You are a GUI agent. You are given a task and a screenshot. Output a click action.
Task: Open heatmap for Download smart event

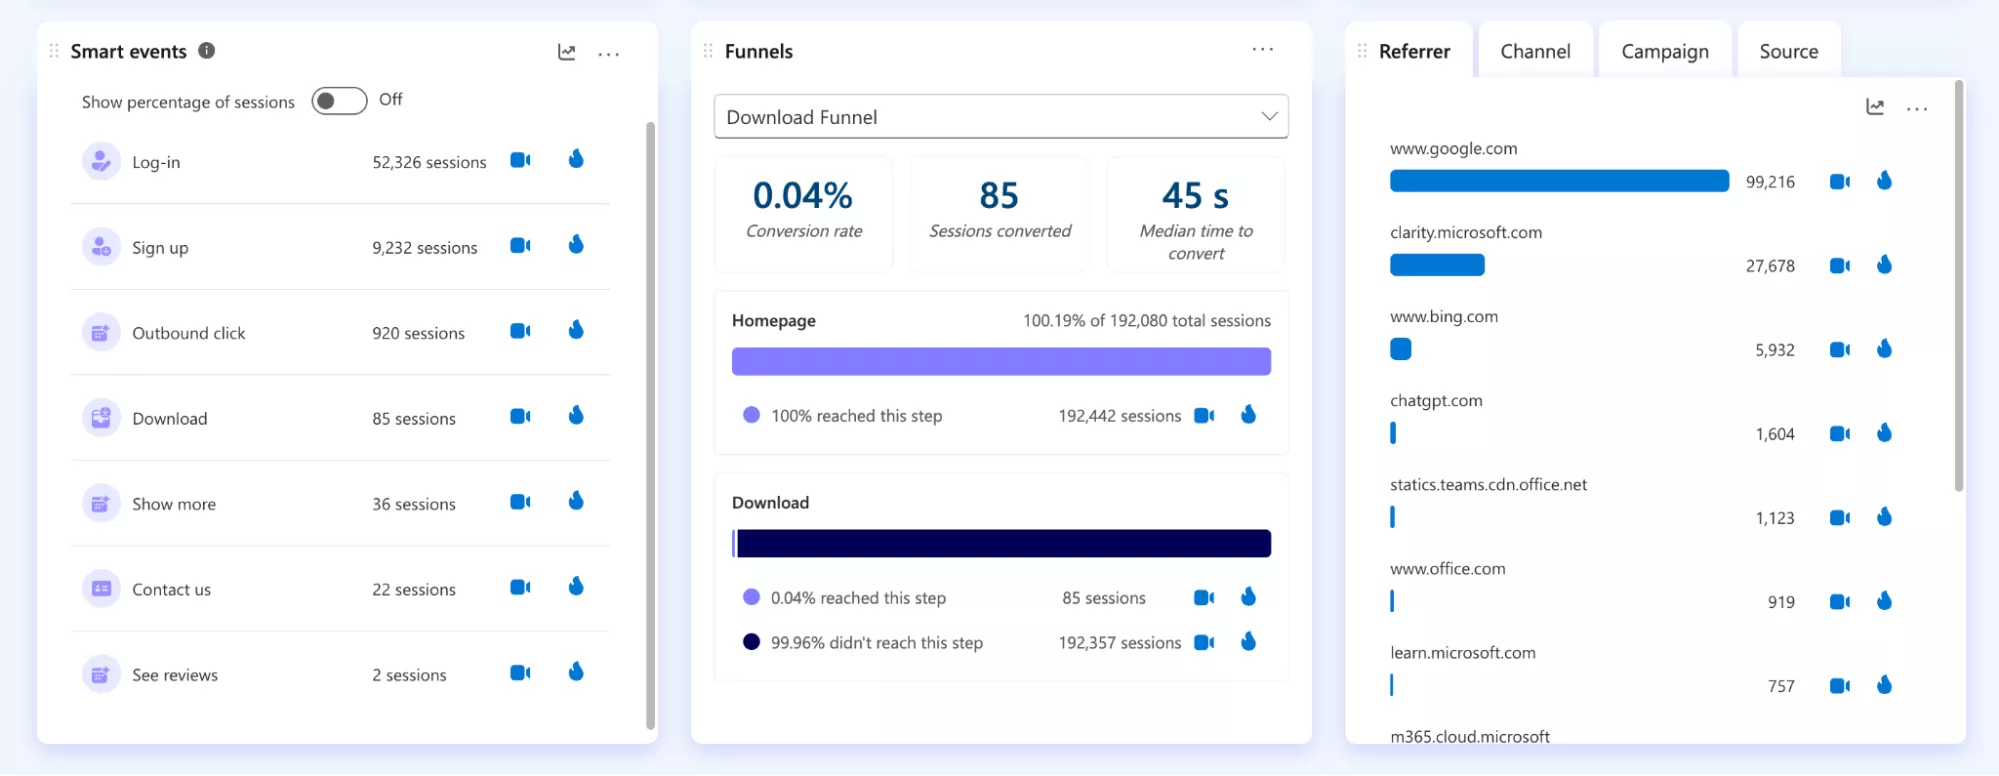[x=576, y=416]
